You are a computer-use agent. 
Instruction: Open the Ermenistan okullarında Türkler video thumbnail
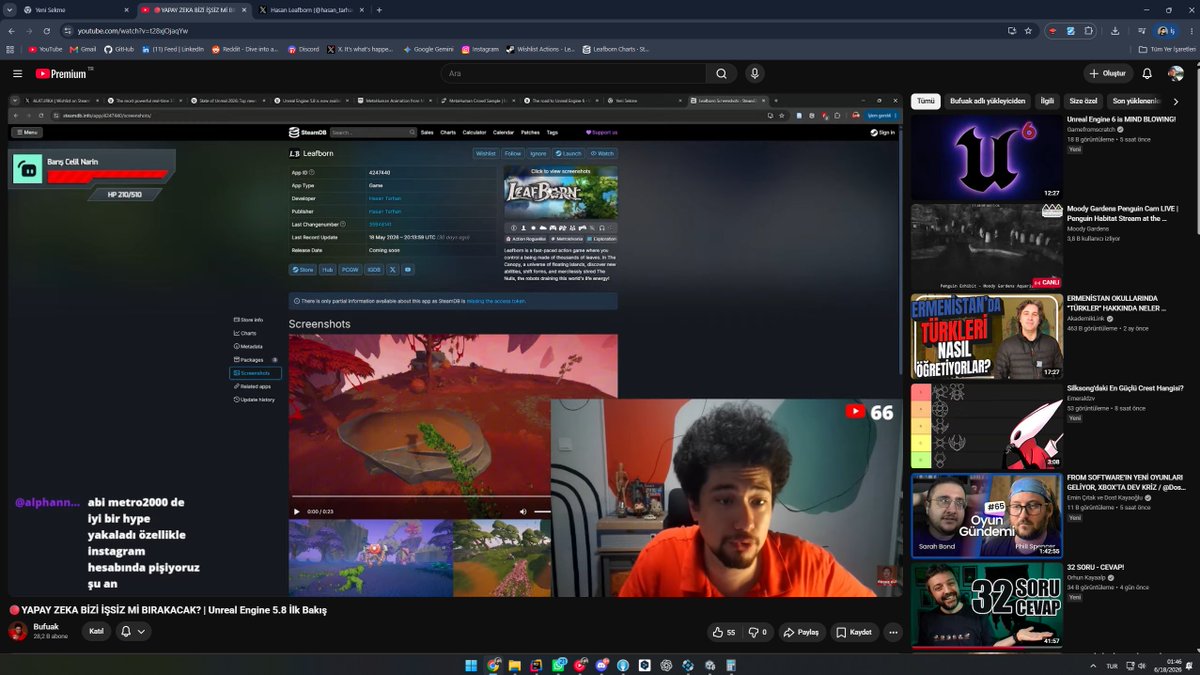pyautogui.click(x=986, y=336)
